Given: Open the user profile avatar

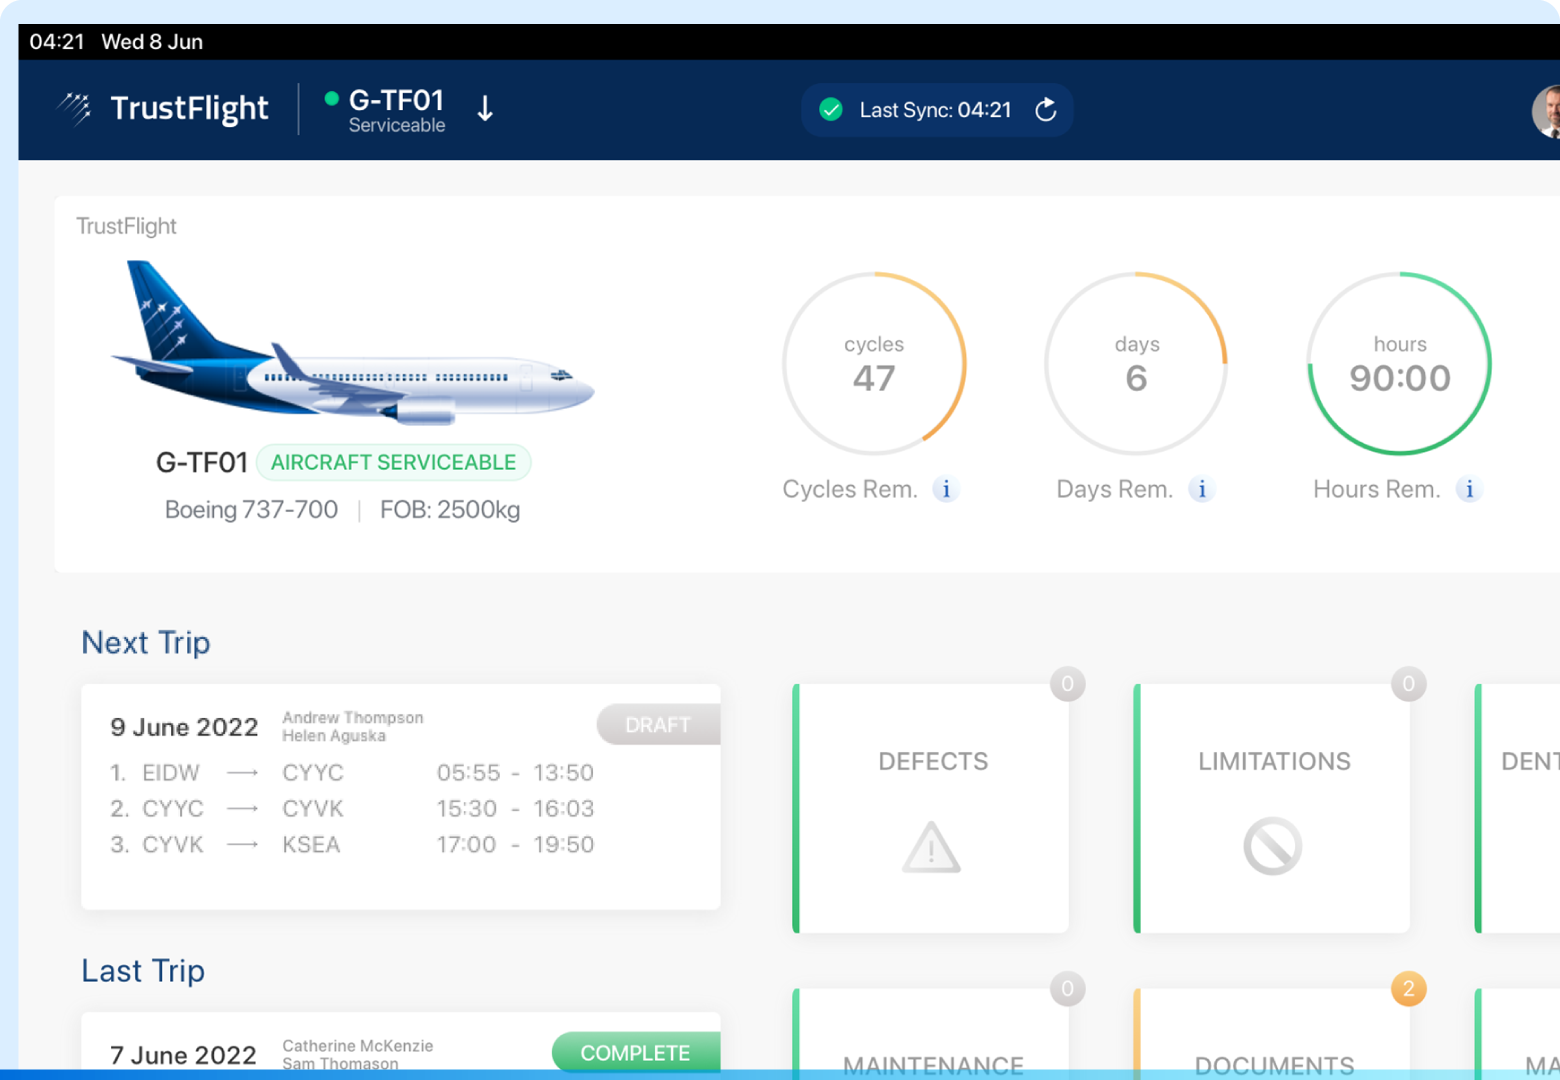Looking at the screenshot, I should (1546, 110).
